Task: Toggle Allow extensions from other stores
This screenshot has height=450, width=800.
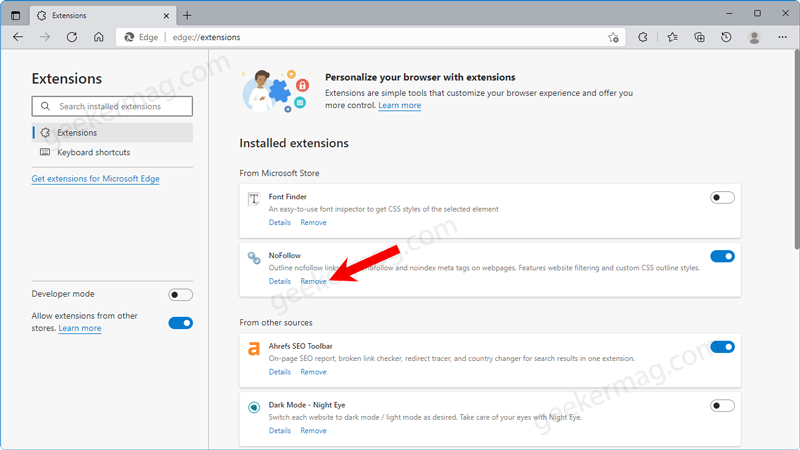Action: (x=181, y=323)
